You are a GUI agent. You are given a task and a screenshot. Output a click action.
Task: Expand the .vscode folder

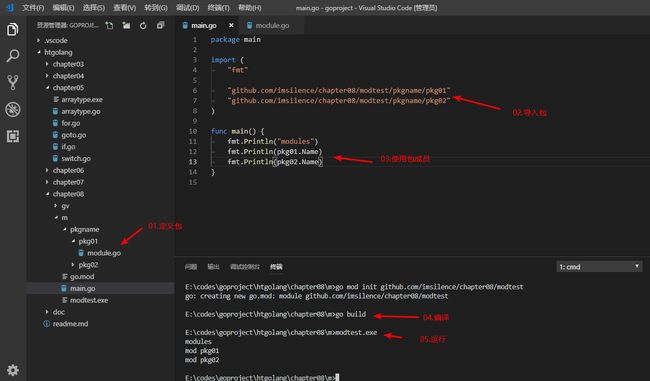click(x=38, y=40)
